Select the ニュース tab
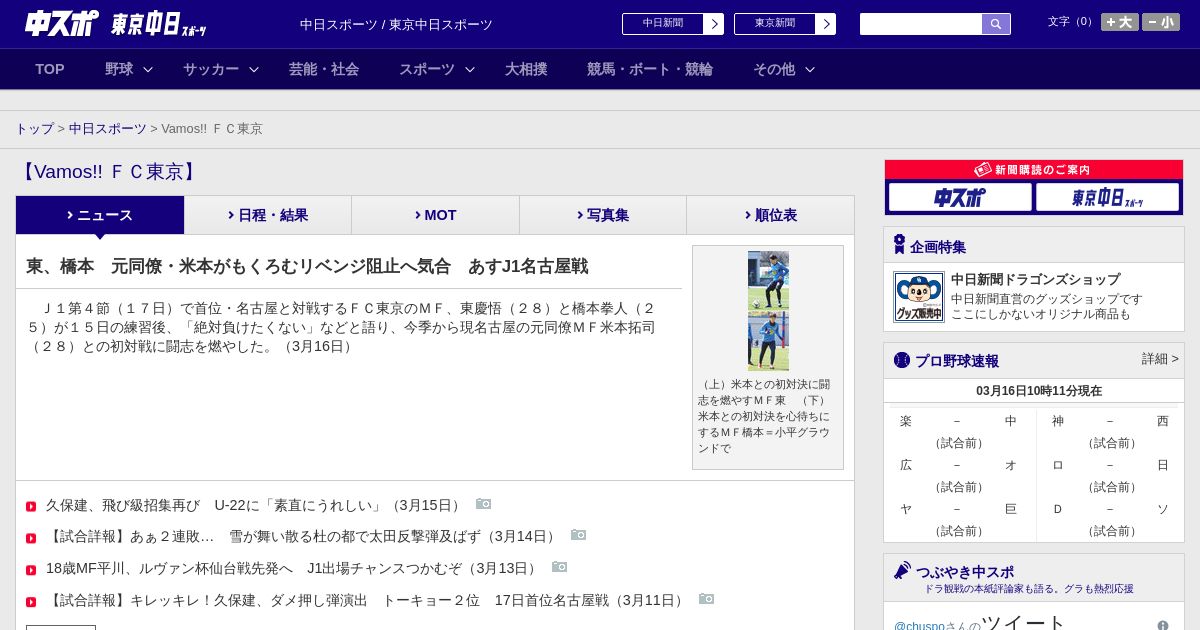Image resolution: width=1200 pixels, height=630 pixels. pyautogui.click(x=100, y=215)
